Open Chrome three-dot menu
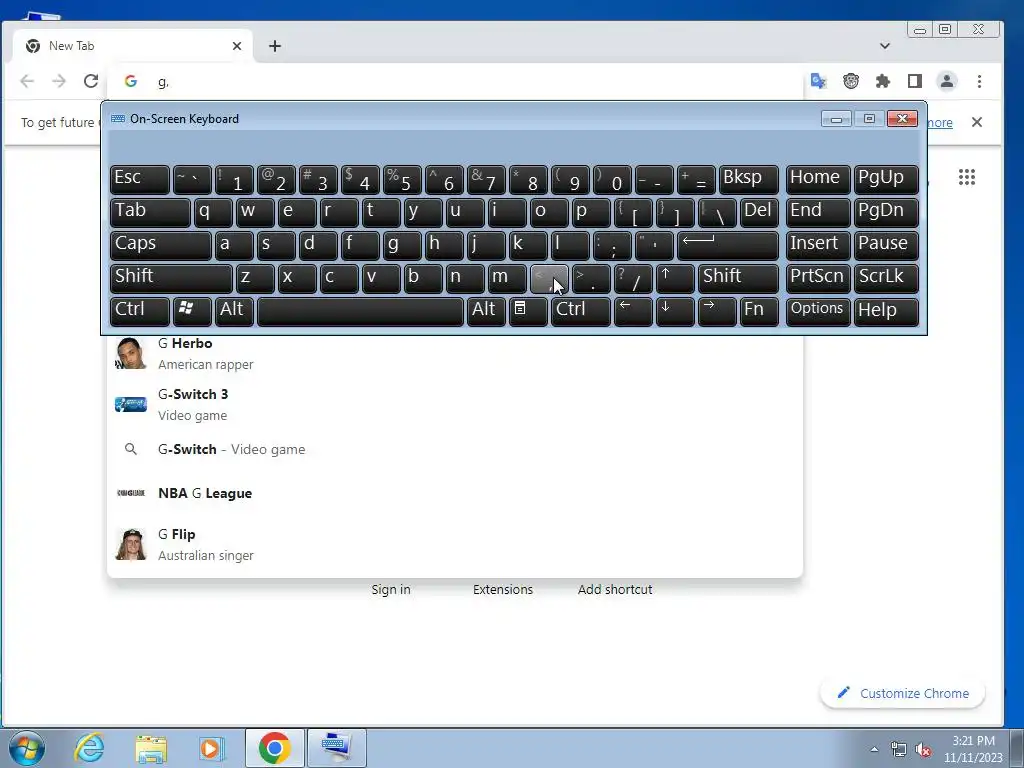 [x=979, y=81]
